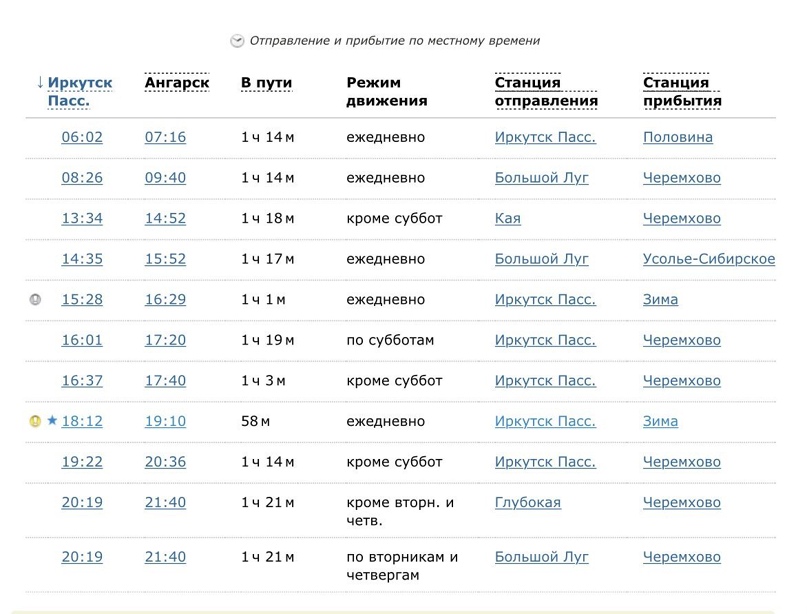Open the 17:20 Ангарск arrival link
The width and height of the screenshot is (807, 614).
point(165,340)
